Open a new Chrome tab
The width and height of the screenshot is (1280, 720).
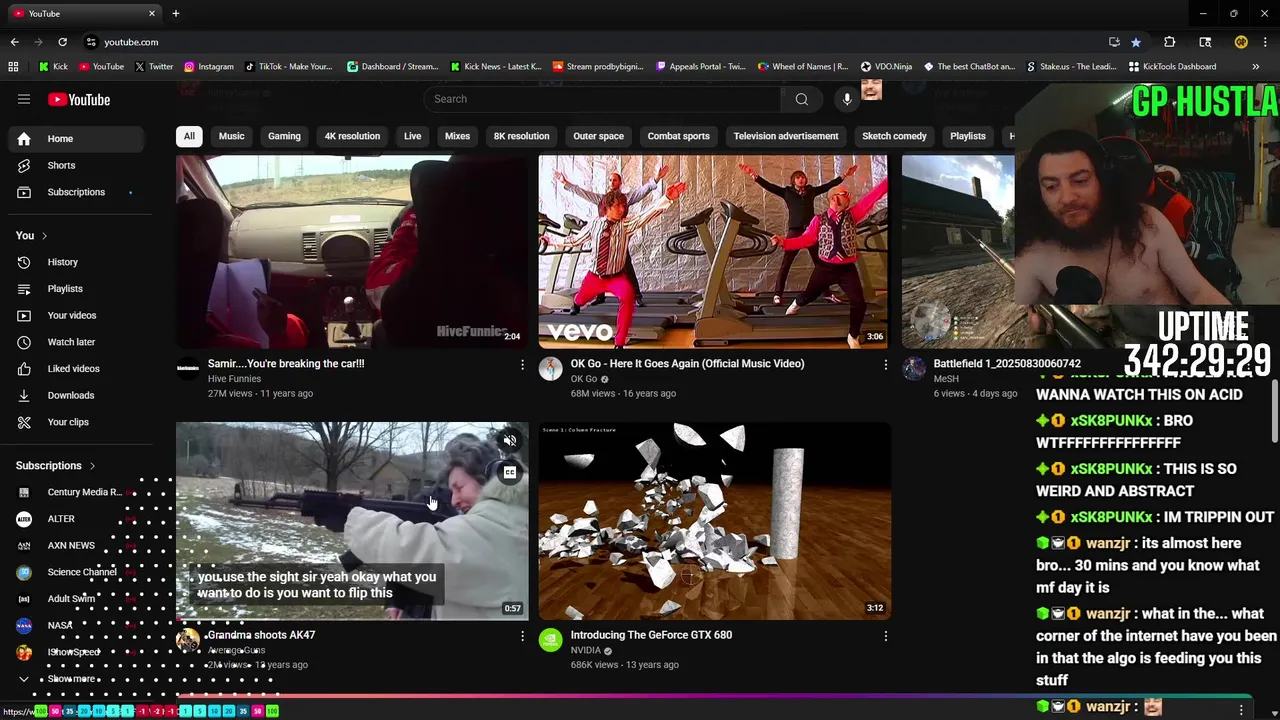point(175,14)
